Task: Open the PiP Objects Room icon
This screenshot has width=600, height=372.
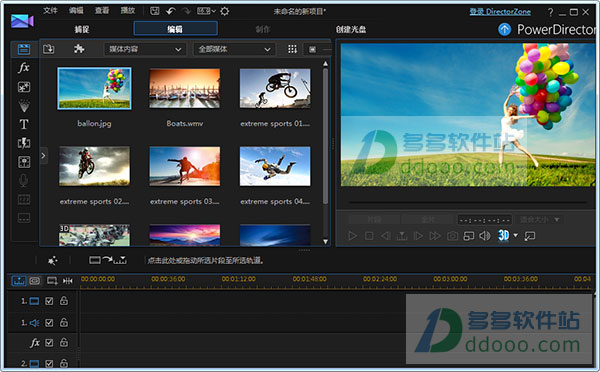Action: click(x=24, y=87)
